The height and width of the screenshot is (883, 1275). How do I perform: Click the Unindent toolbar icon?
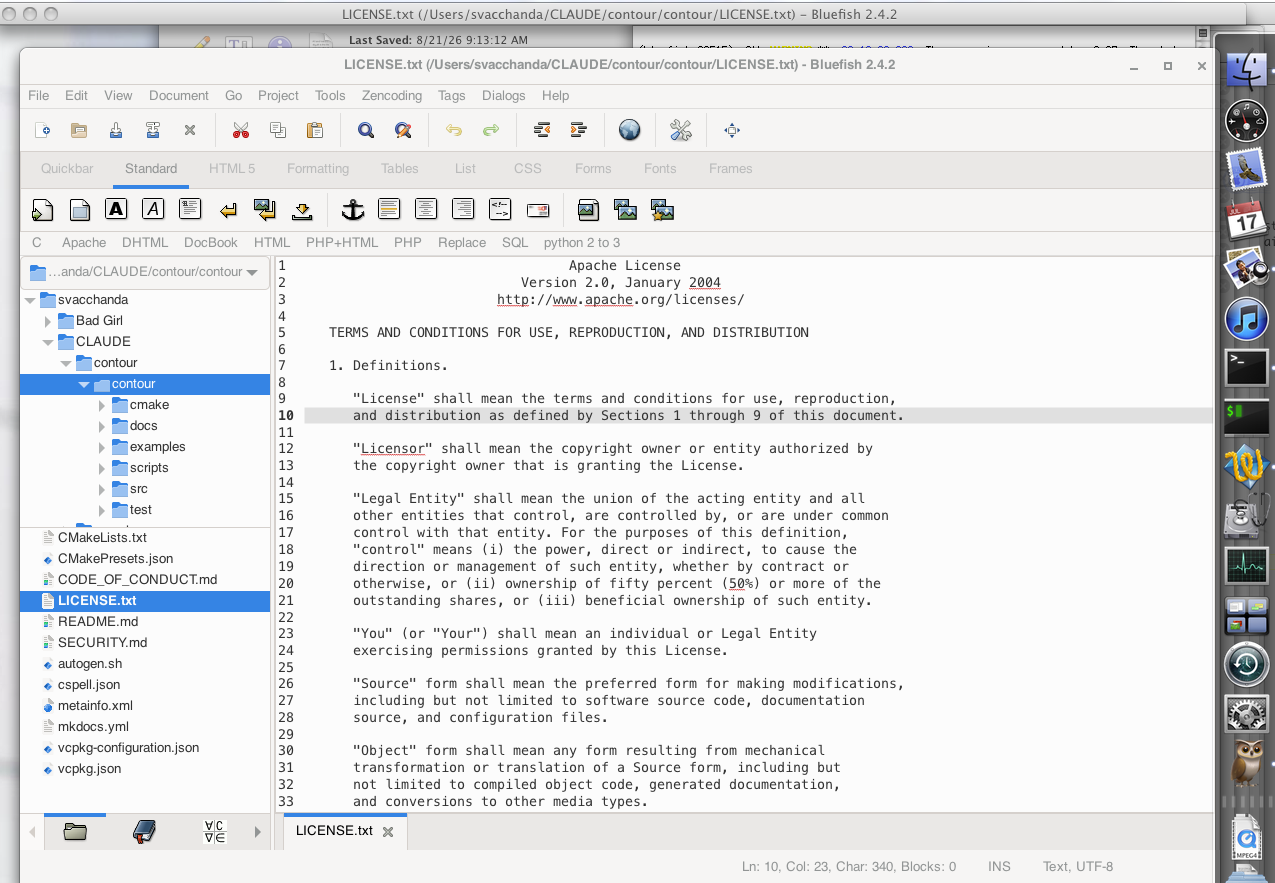pos(542,130)
